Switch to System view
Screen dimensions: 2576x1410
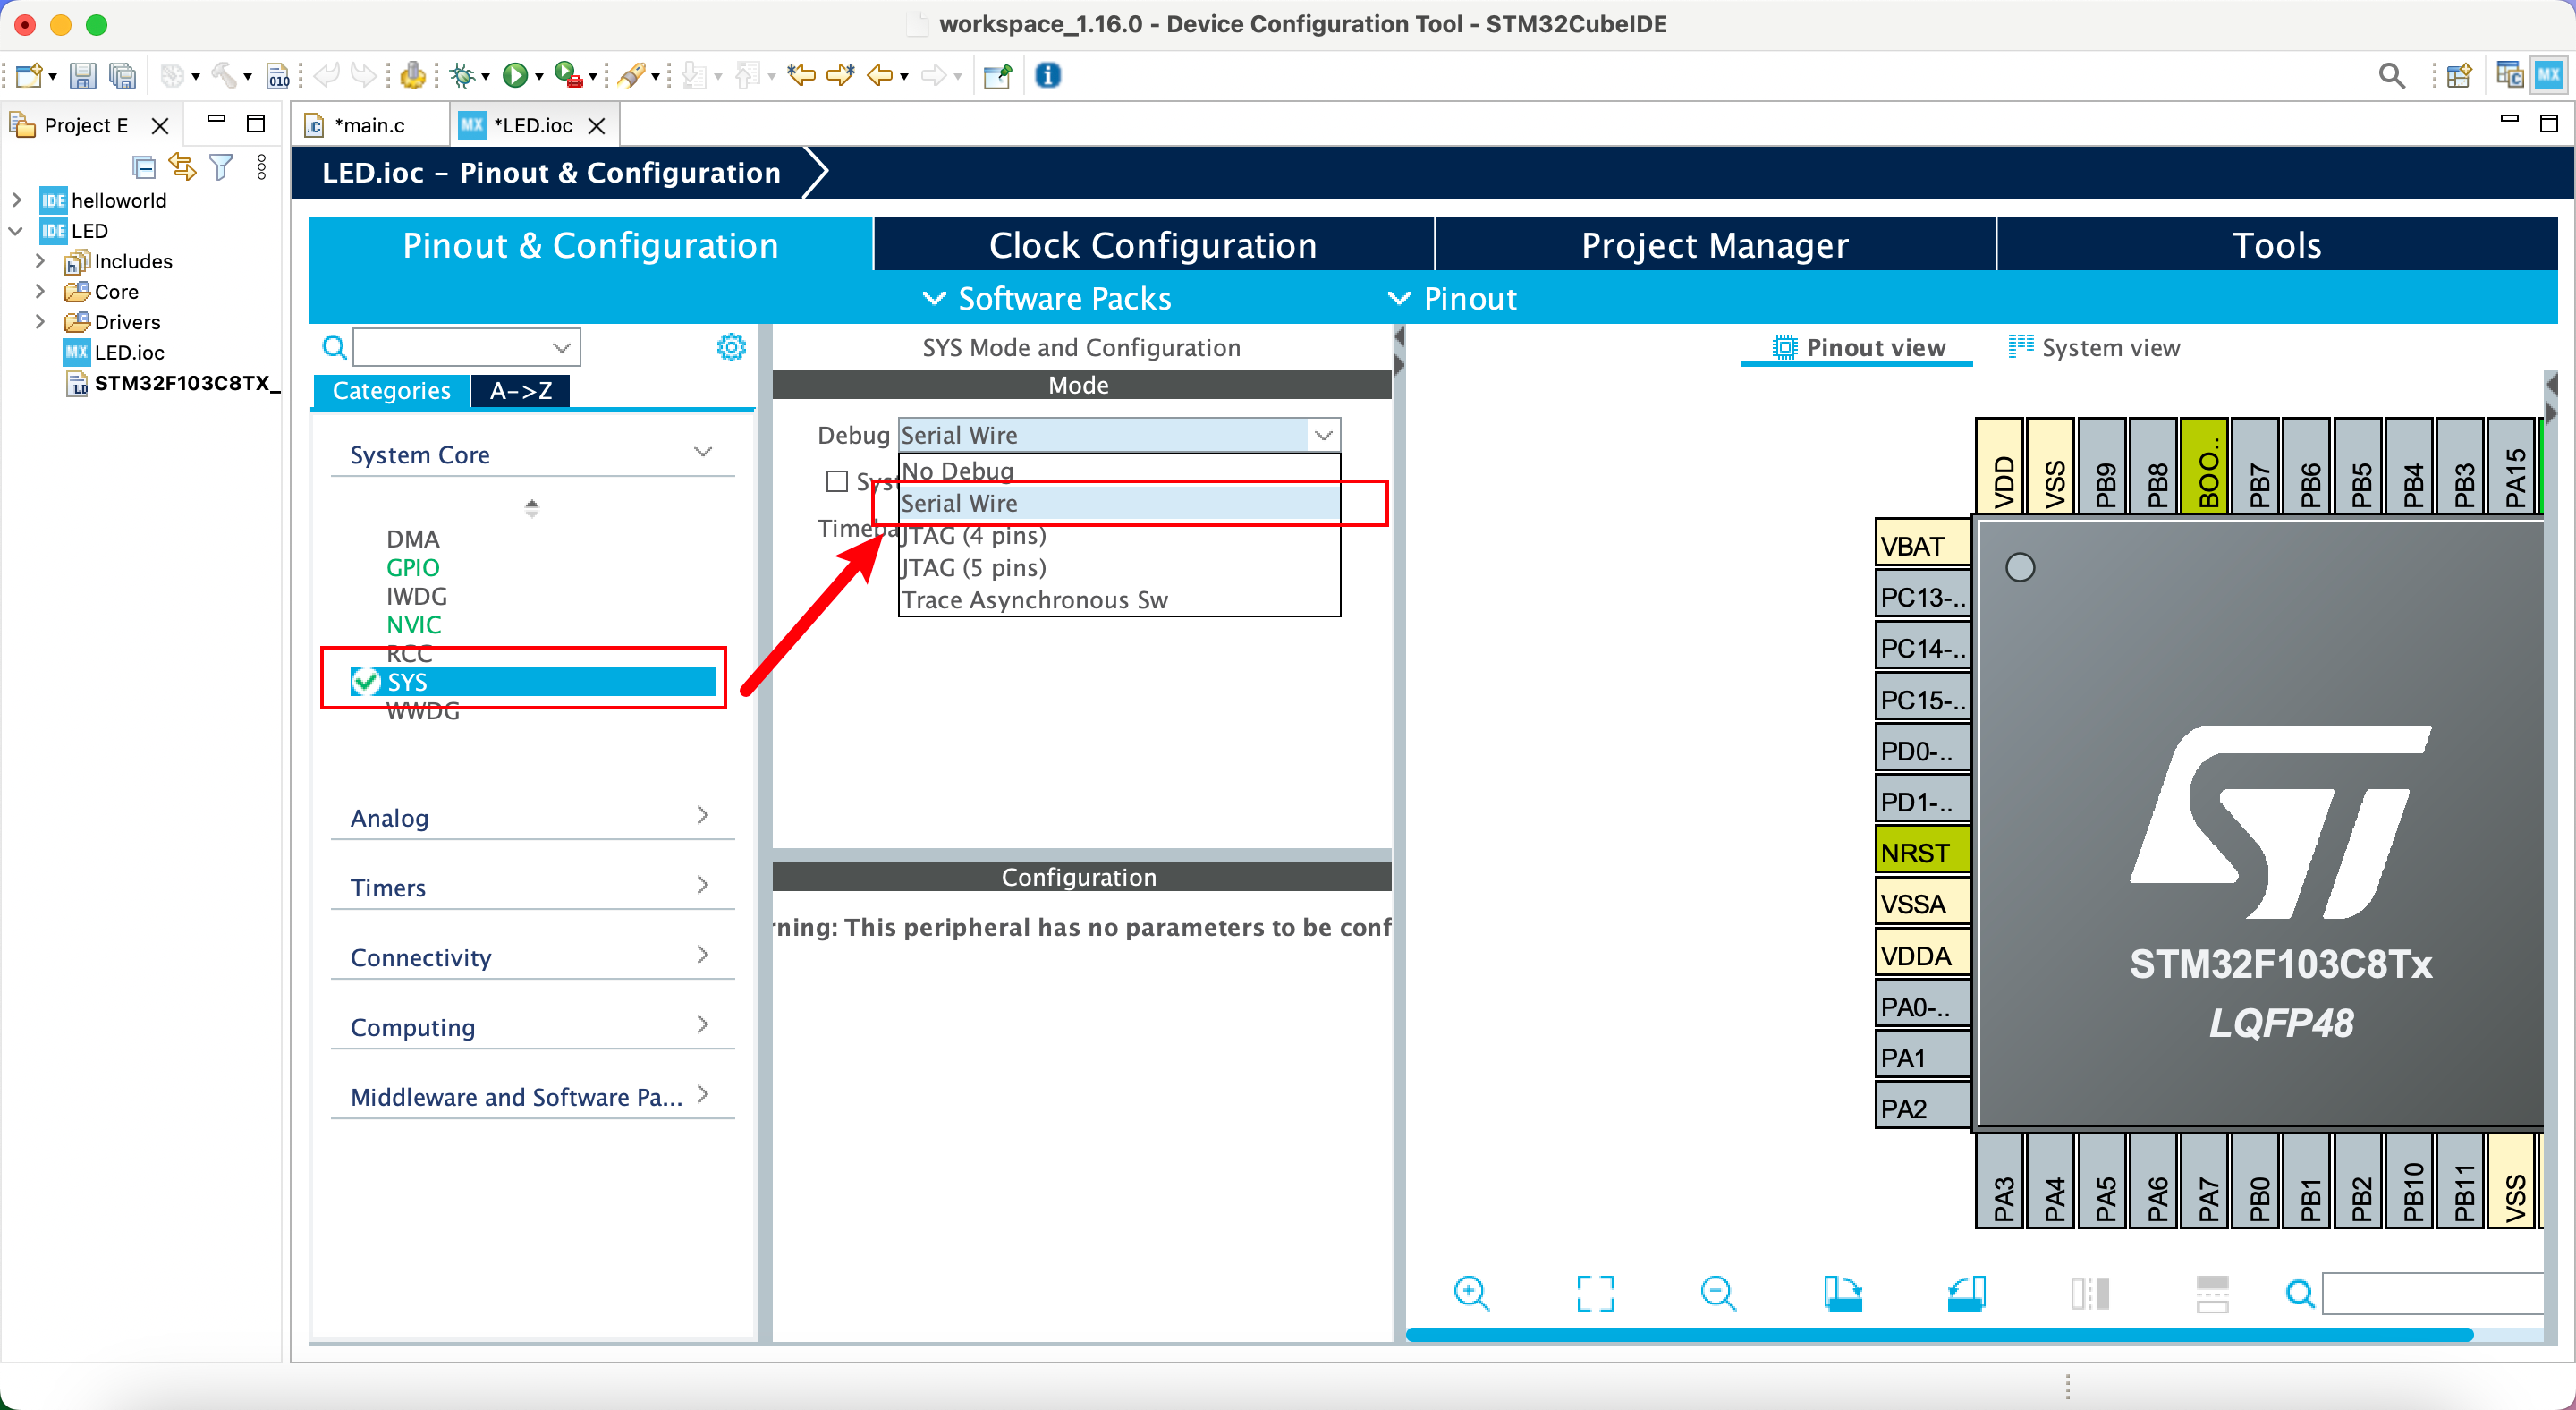pyautogui.click(x=2094, y=347)
